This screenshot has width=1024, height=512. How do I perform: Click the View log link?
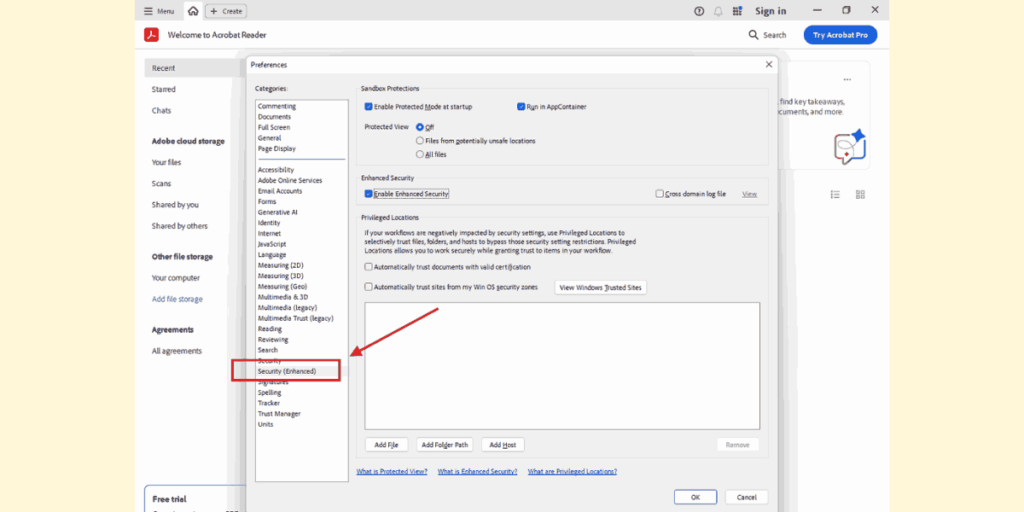[x=750, y=194]
